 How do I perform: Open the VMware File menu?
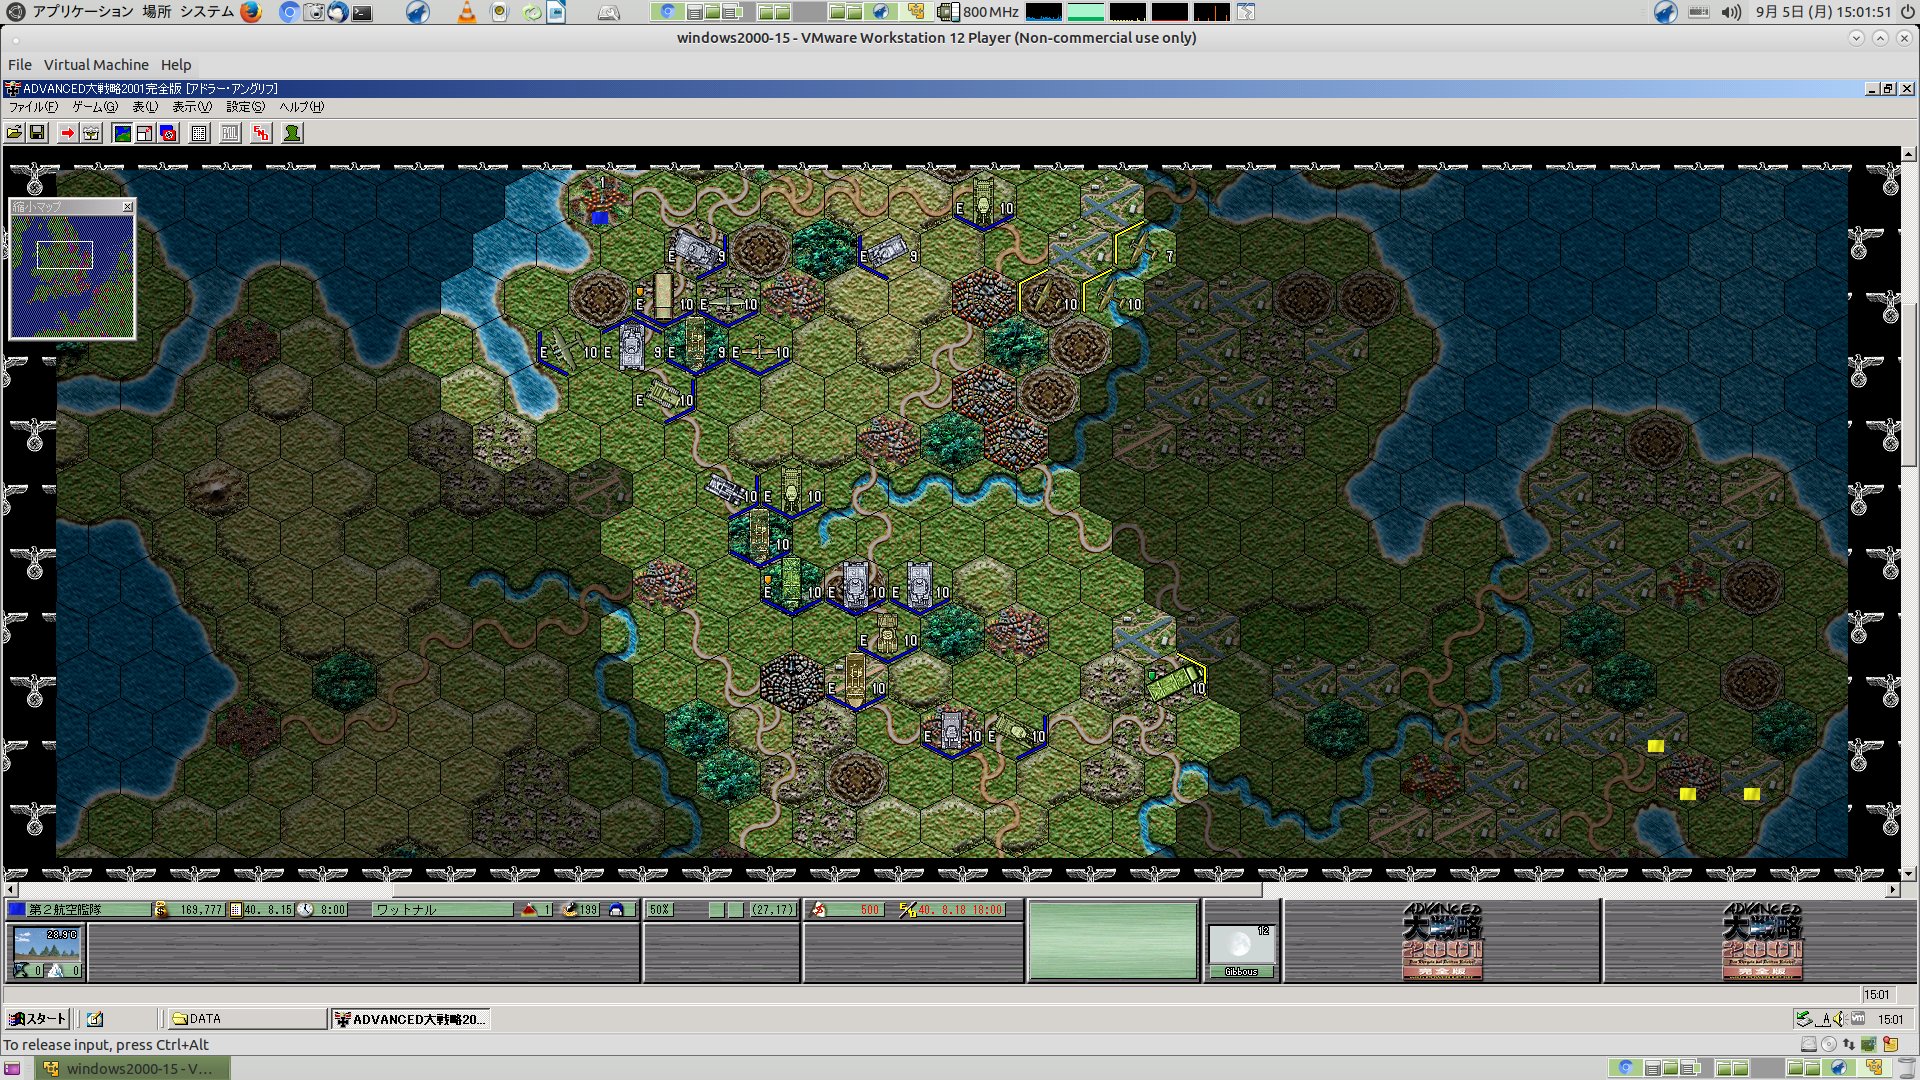tap(20, 65)
